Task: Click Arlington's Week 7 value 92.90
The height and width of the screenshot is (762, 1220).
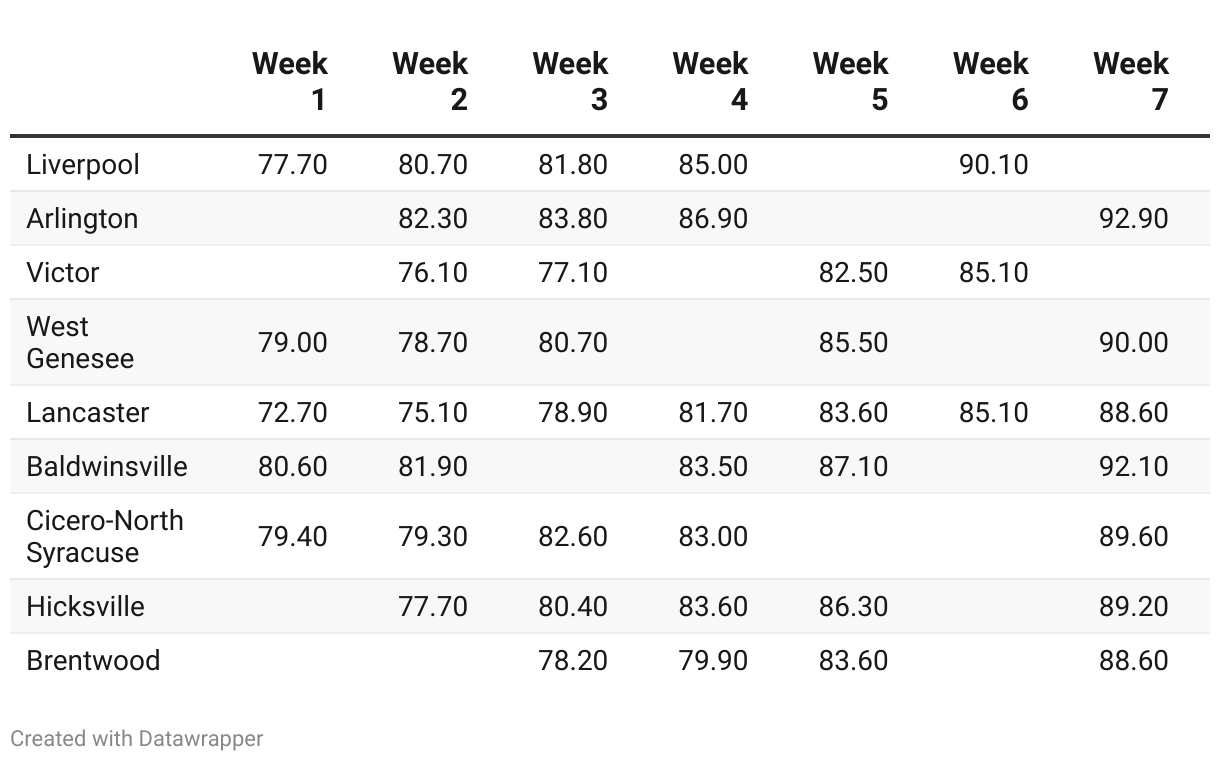Action: click(x=1133, y=219)
